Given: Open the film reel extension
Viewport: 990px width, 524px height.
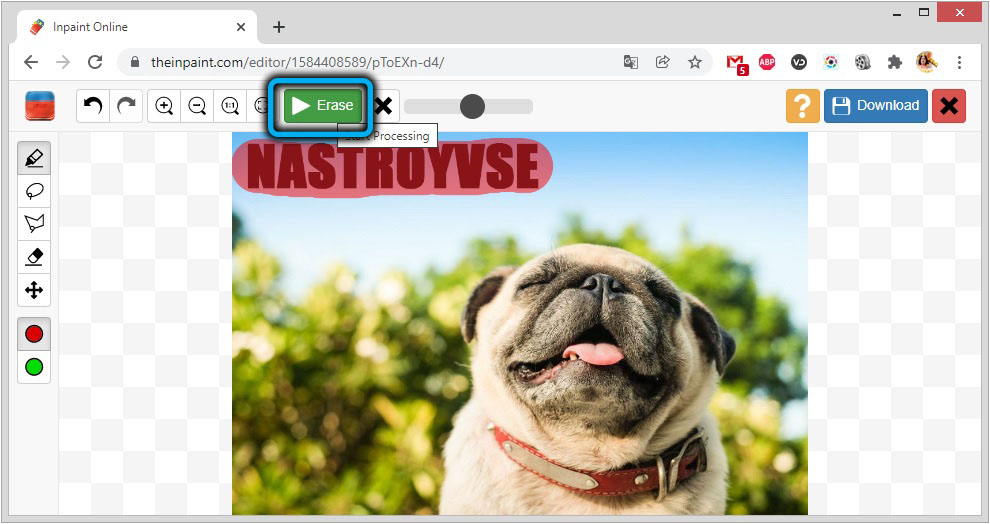Looking at the screenshot, I should click(862, 62).
